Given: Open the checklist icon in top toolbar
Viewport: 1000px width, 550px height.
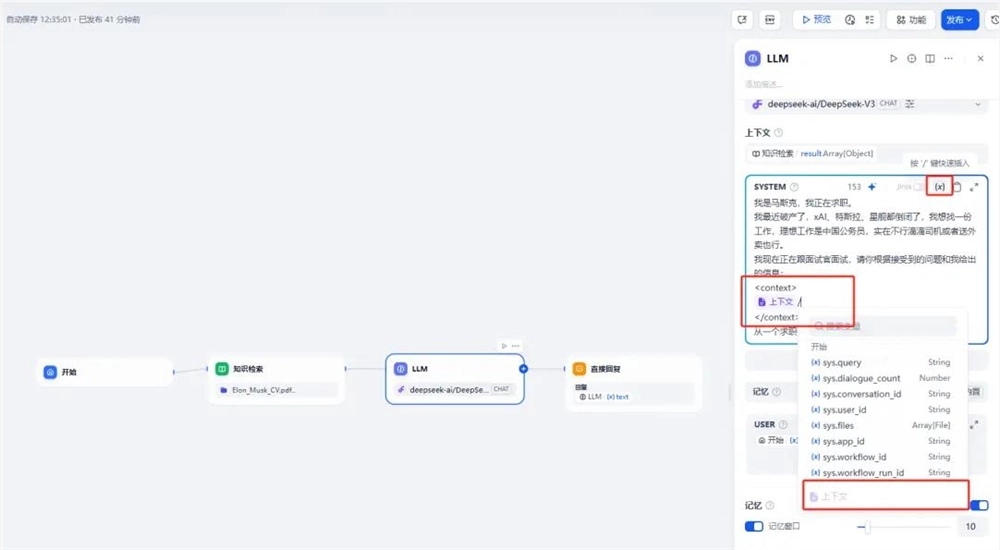Looking at the screenshot, I should 869,20.
